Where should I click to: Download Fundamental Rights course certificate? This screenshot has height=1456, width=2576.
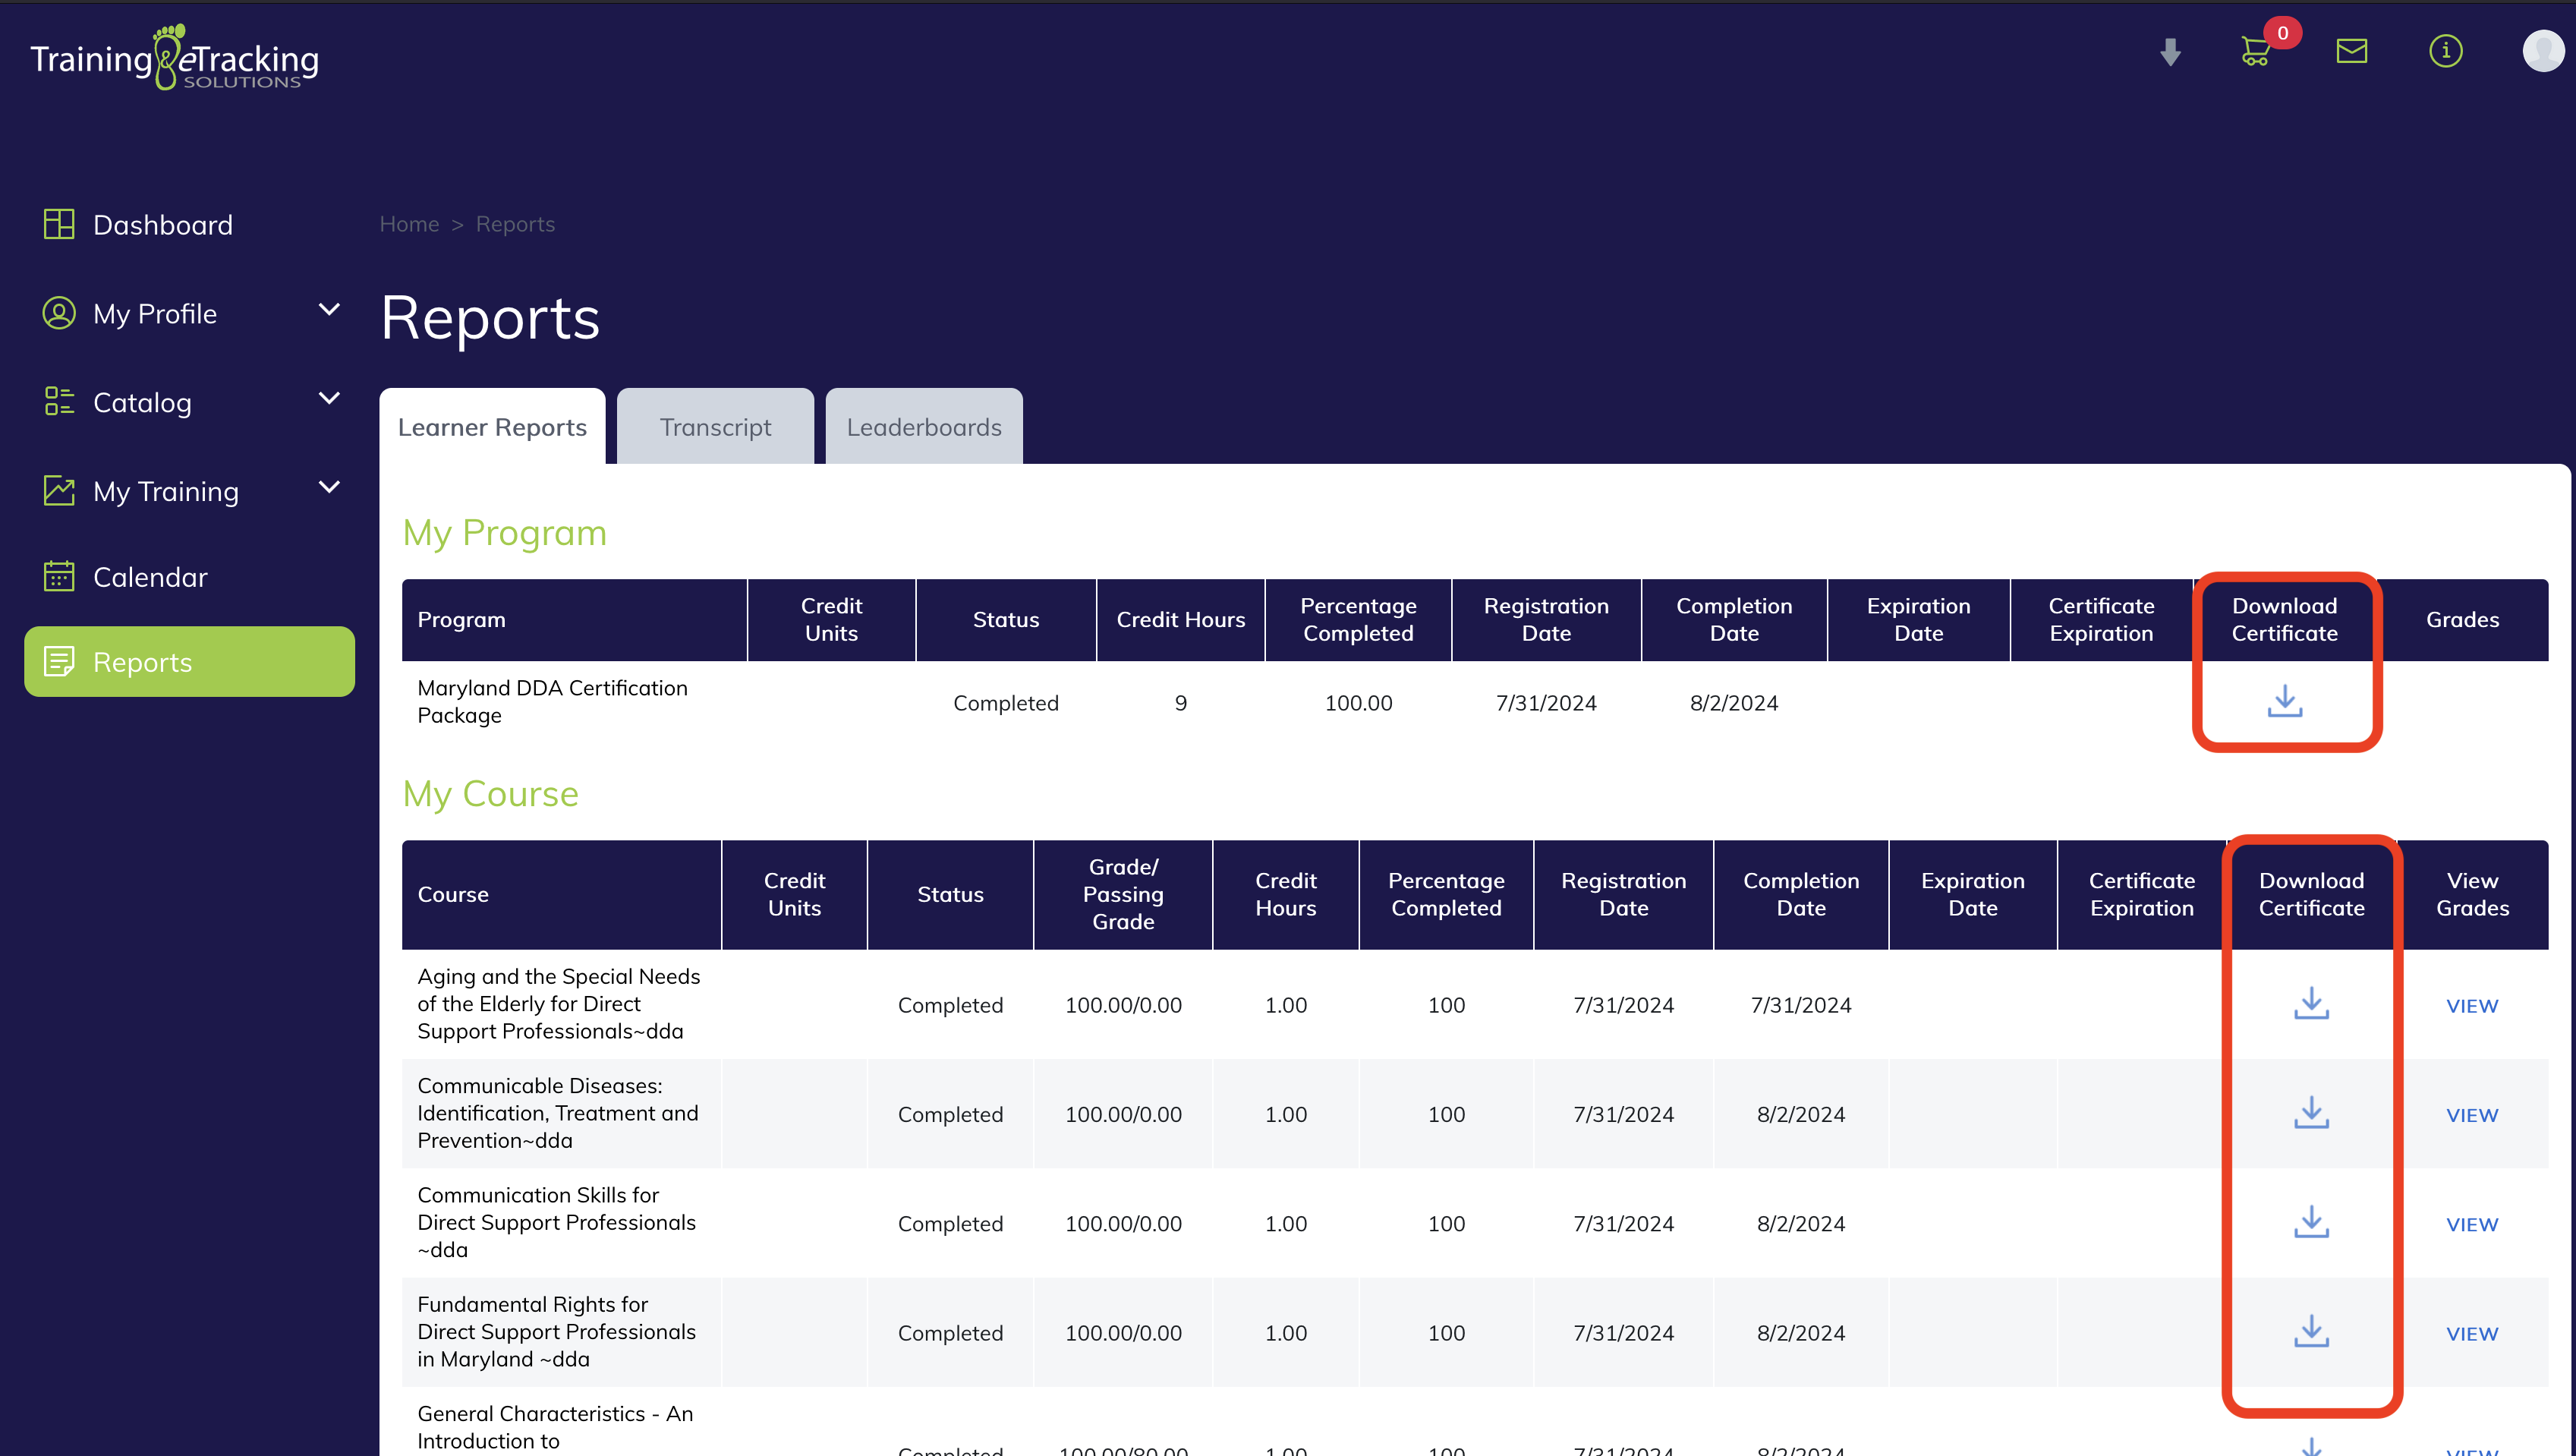coord(2311,1331)
